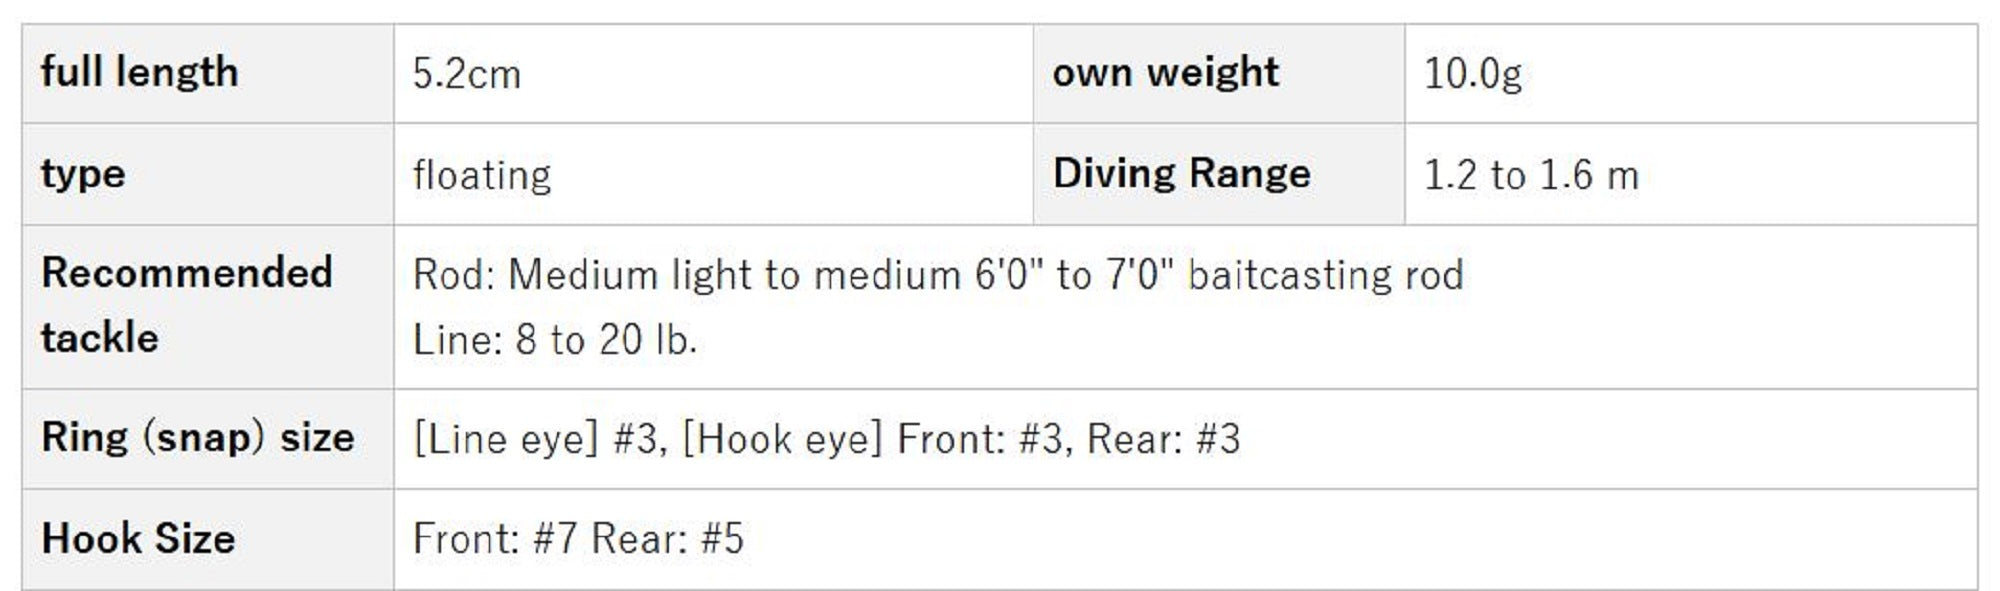This screenshot has height=591, width=2000.
Task: Click the "Line: 8 to 20 lb." text
Action: [x=555, y=340]
